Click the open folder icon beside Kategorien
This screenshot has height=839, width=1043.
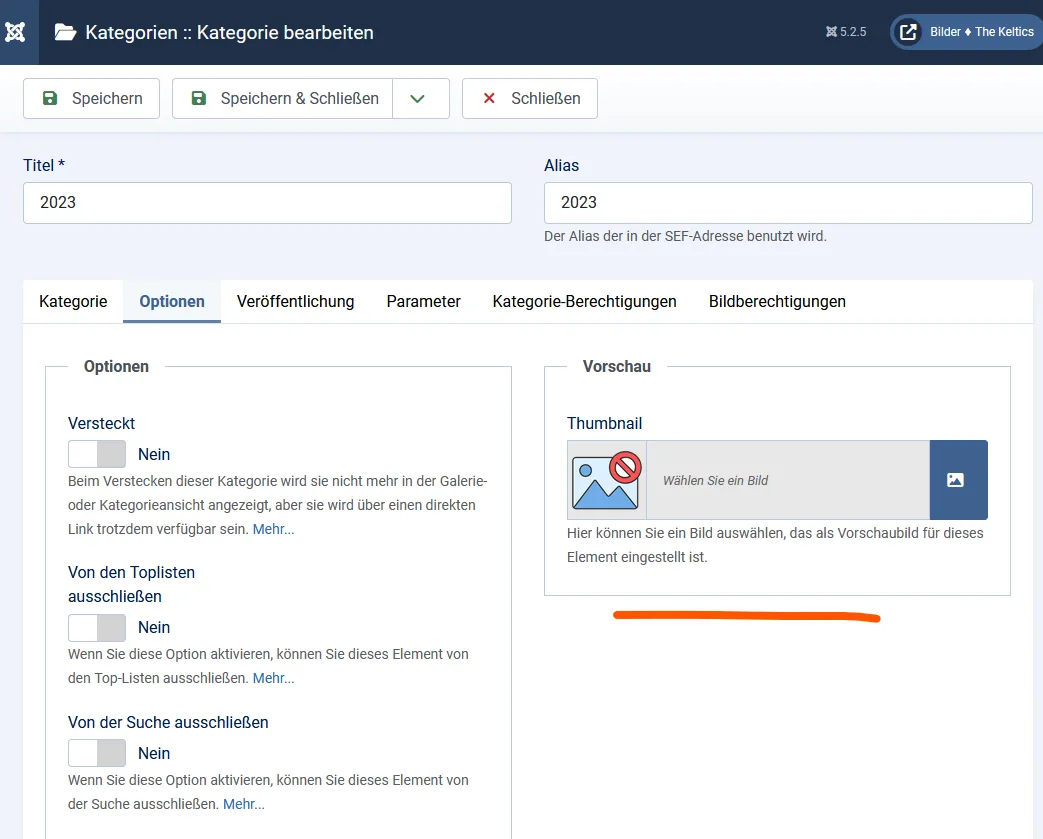pos(65,32)
